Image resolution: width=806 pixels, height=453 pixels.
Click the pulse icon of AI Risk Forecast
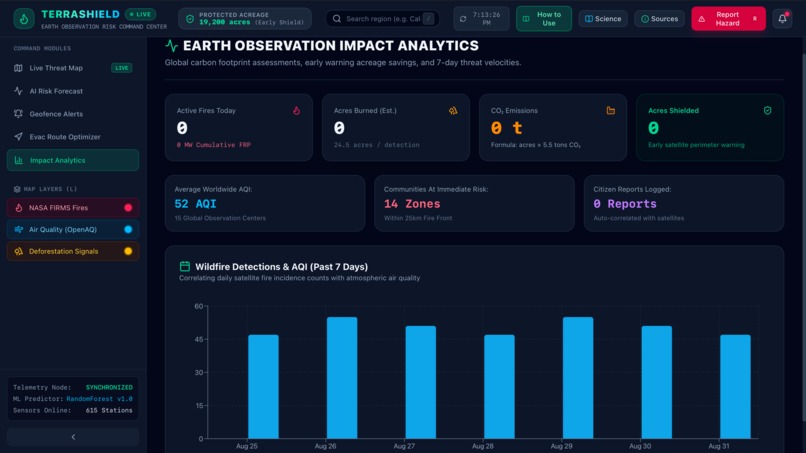[19, 91]
